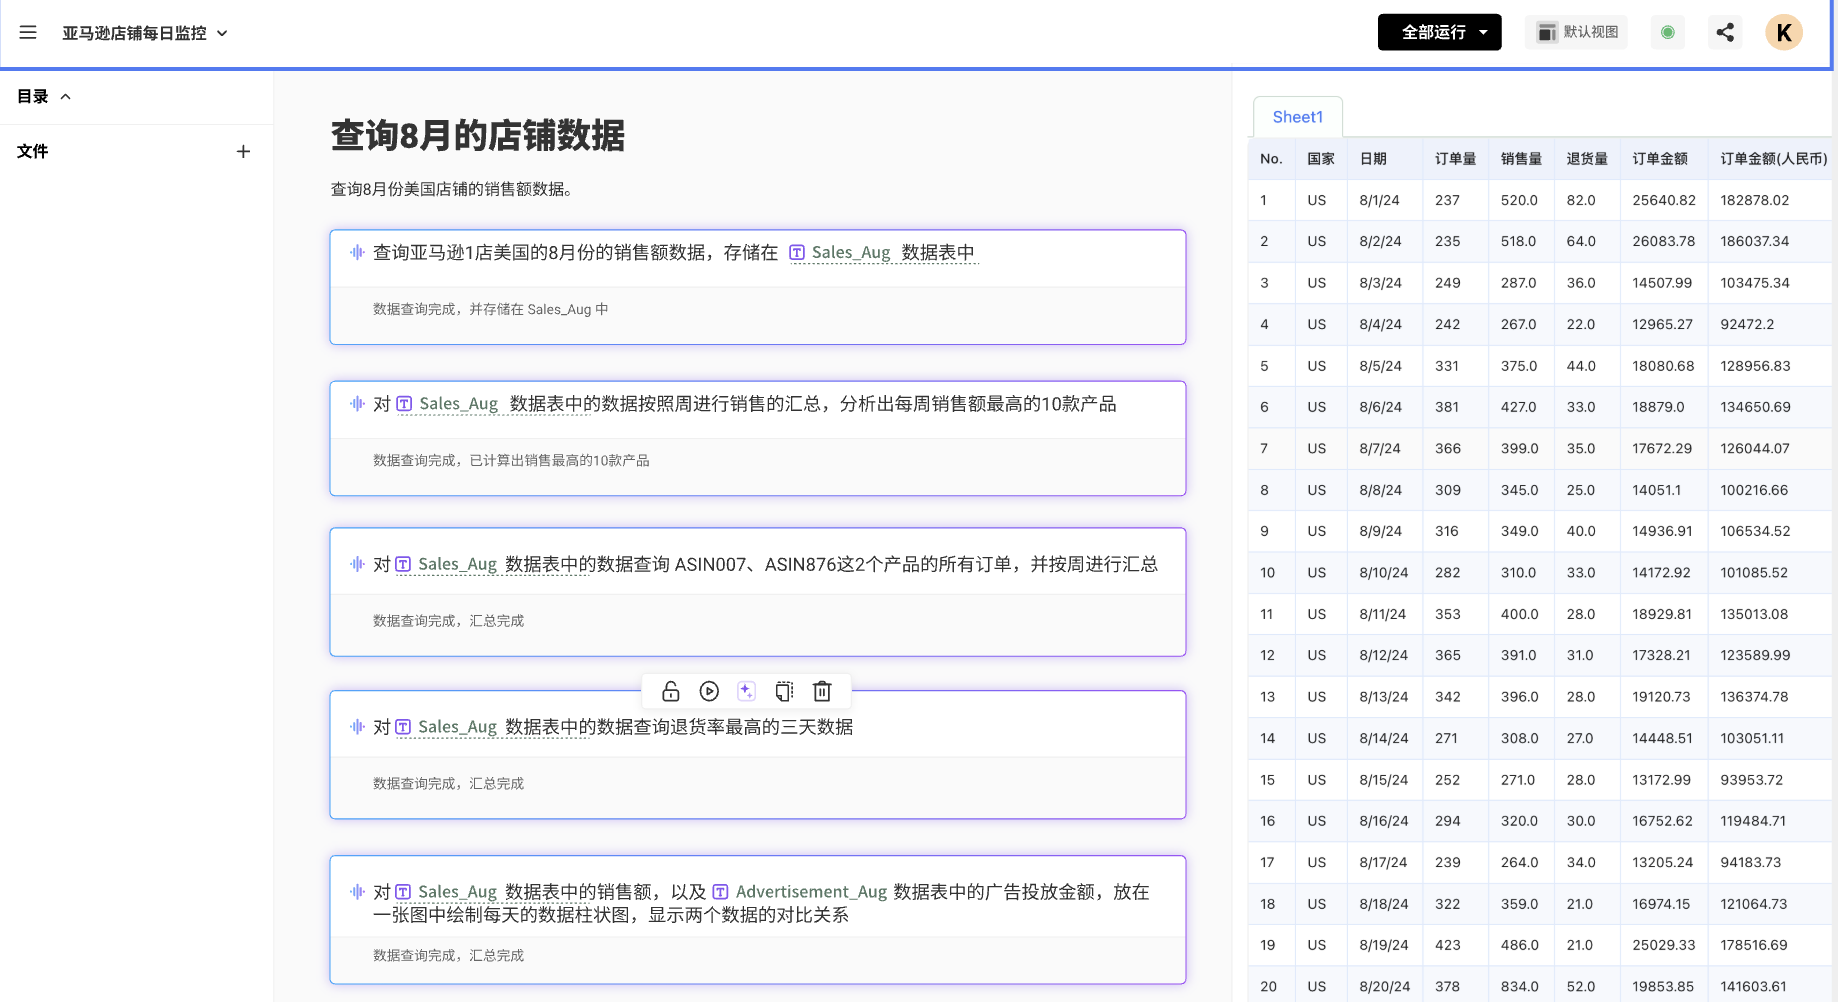The image size is (1838, 1002).
Task: Click the waveform icon of 退货率最高 cell
Action: coord(357,726)
